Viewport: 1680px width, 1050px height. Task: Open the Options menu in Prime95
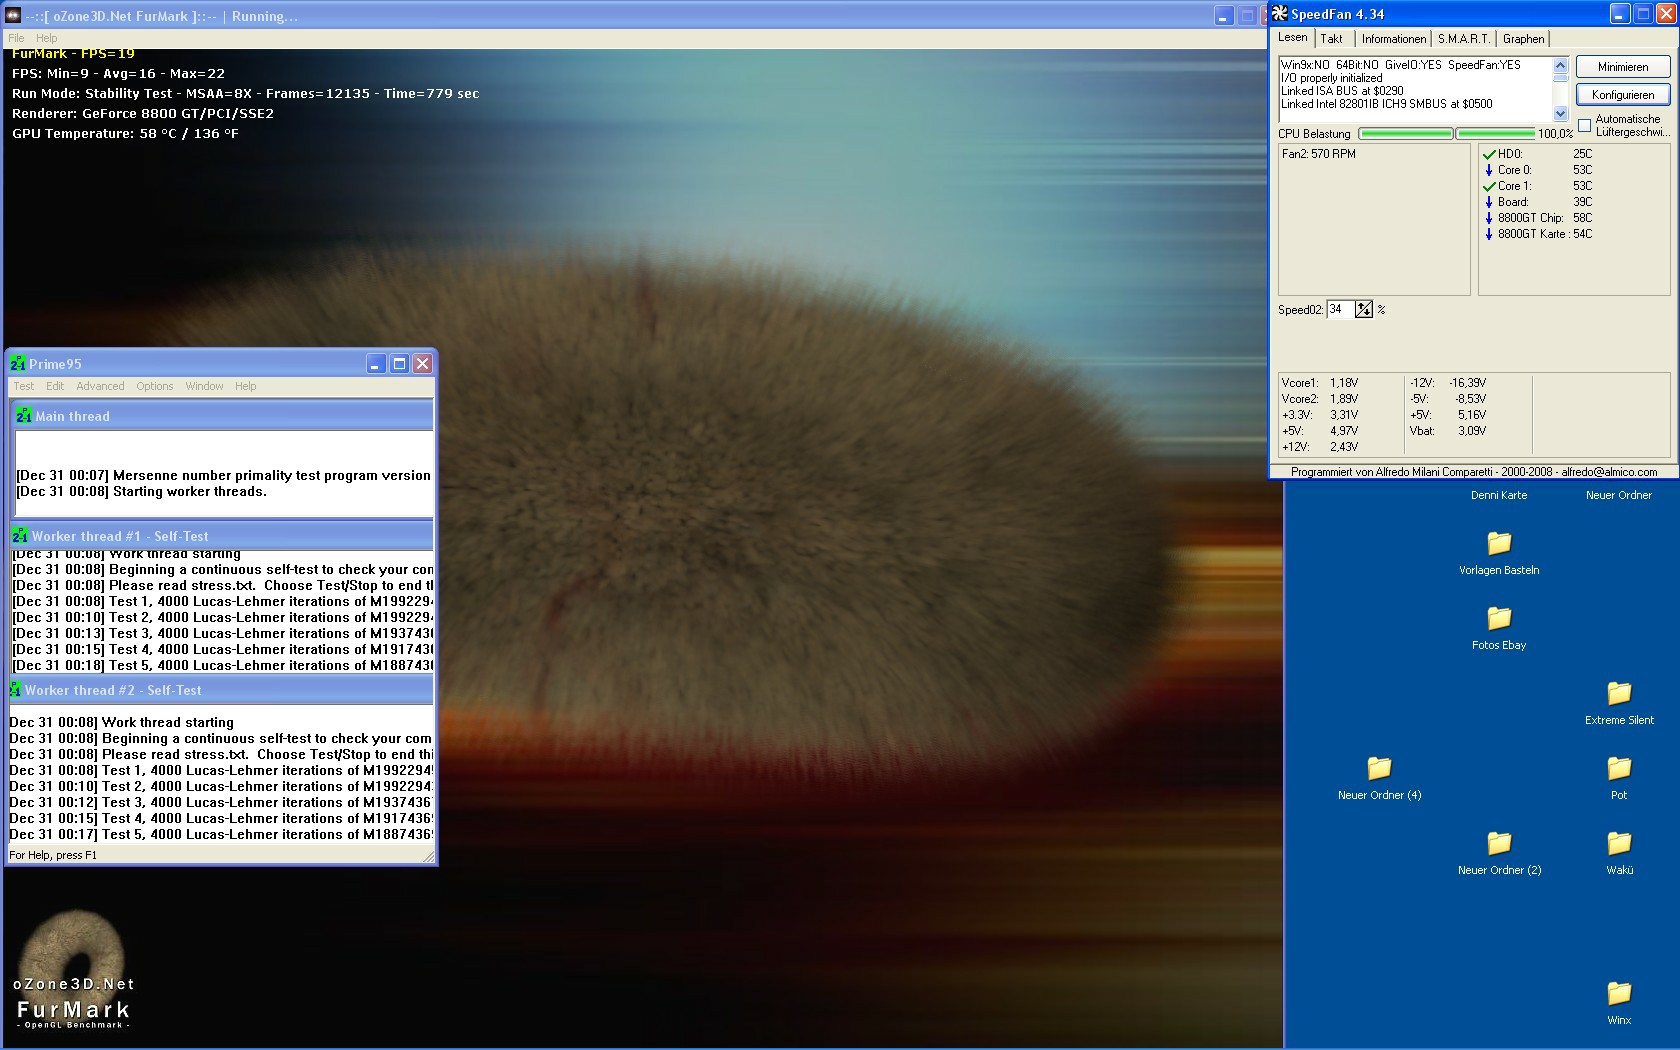155,386
